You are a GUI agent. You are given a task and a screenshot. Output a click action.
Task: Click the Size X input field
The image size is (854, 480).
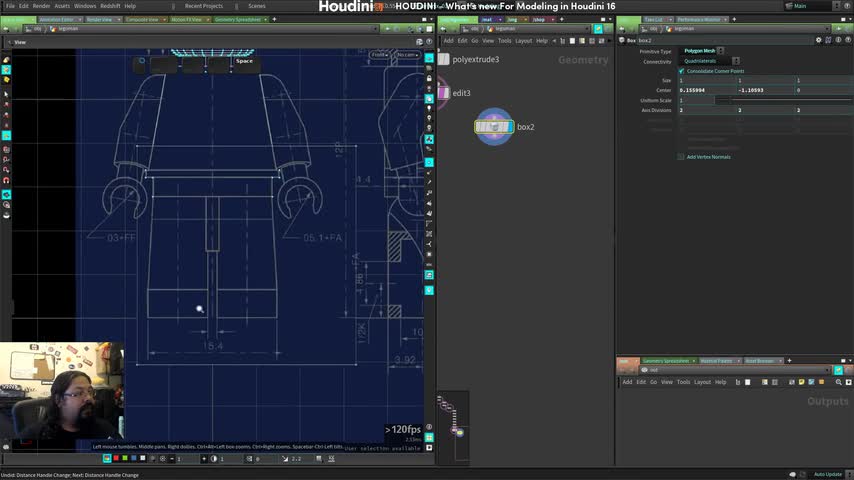pyautogui.click(x=707, y=81)
